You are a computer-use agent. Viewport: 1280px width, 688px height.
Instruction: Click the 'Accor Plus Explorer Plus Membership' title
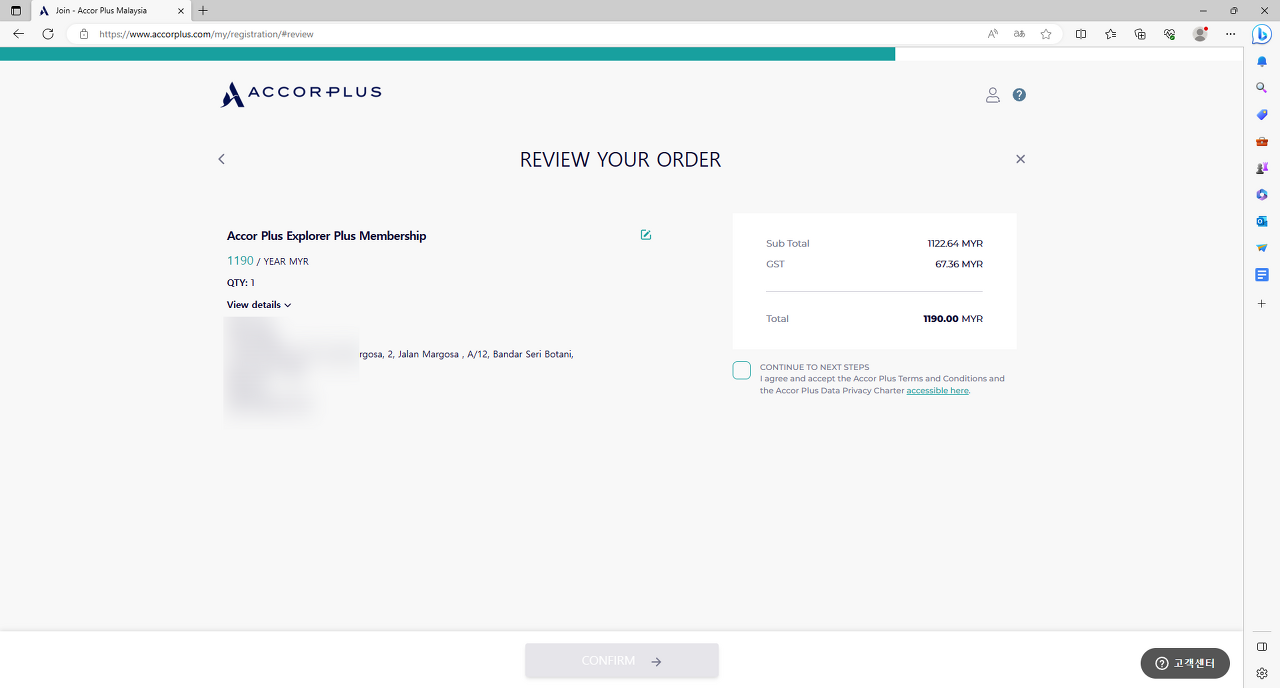tap(327, 236)
